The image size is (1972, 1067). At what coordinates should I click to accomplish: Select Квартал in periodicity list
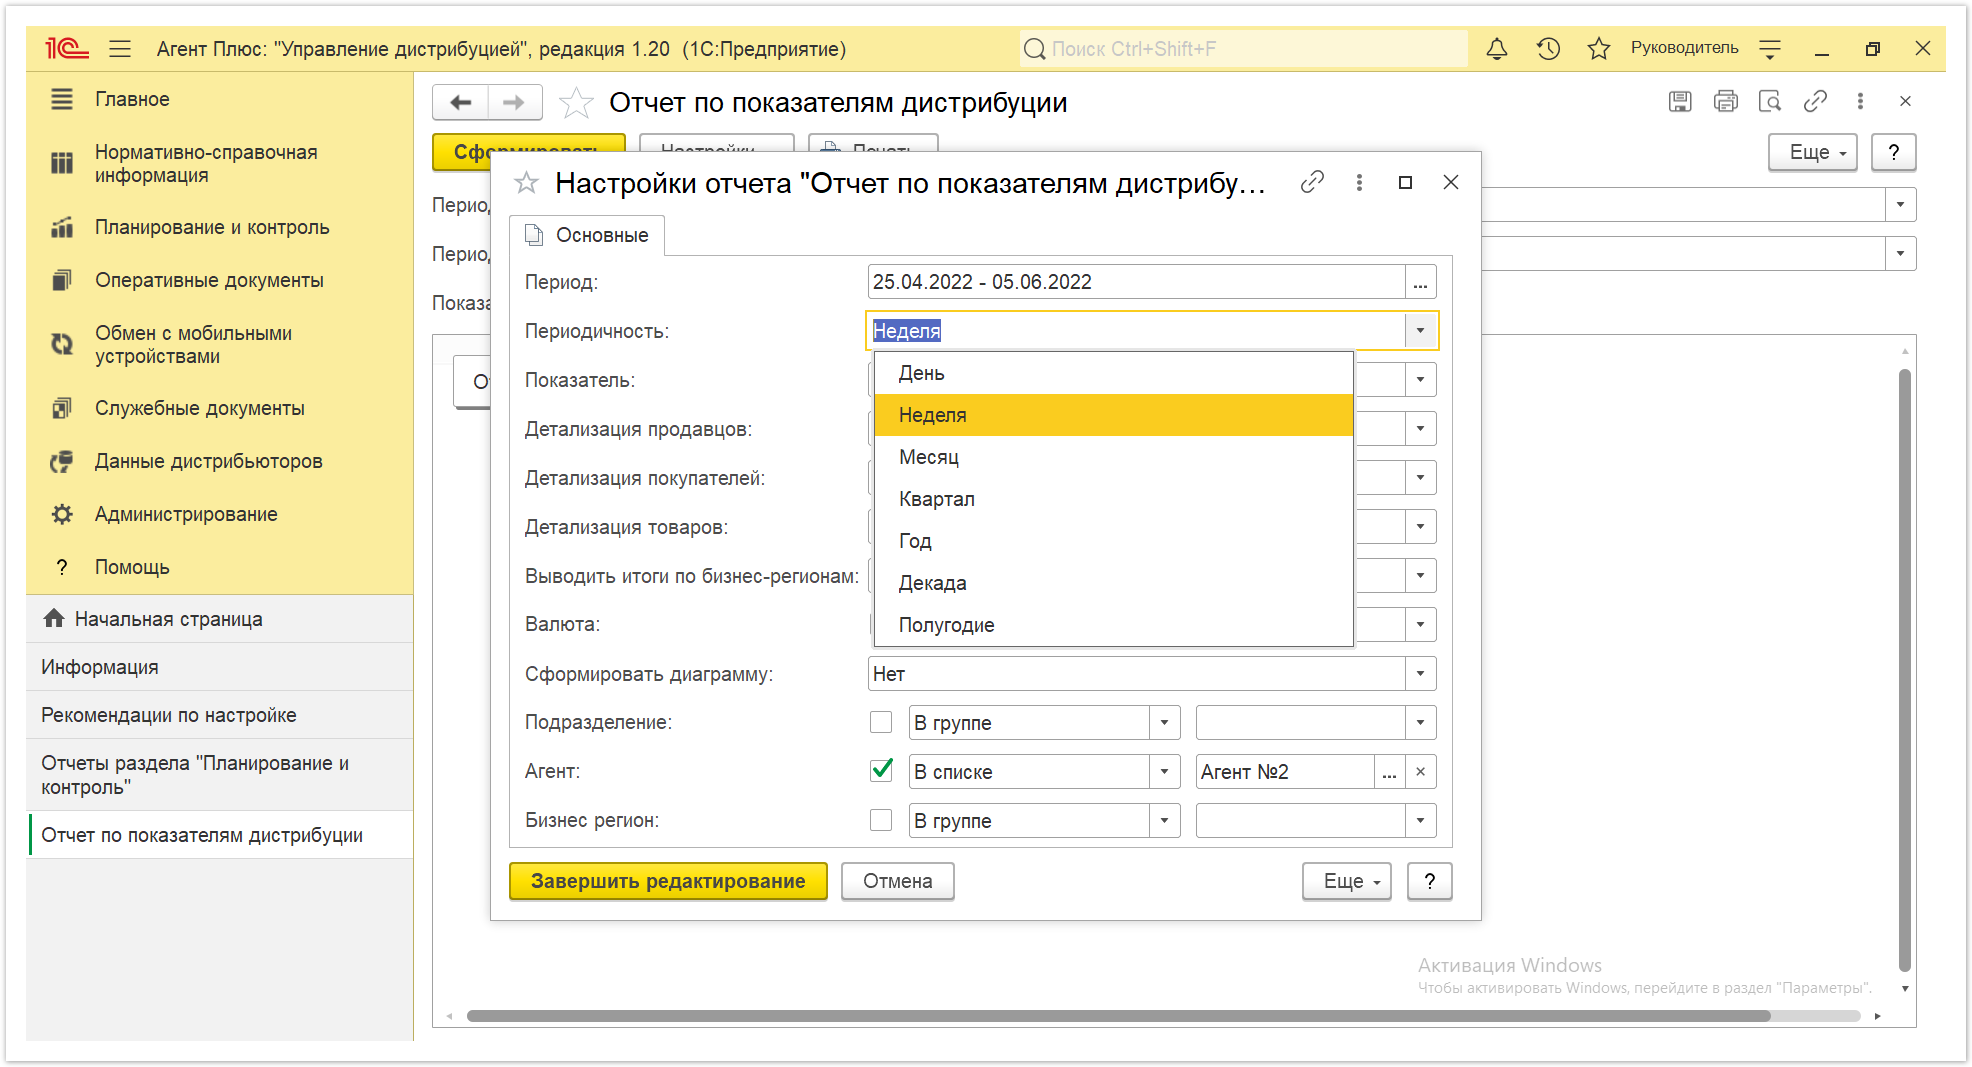click(x=1113, y=499)
